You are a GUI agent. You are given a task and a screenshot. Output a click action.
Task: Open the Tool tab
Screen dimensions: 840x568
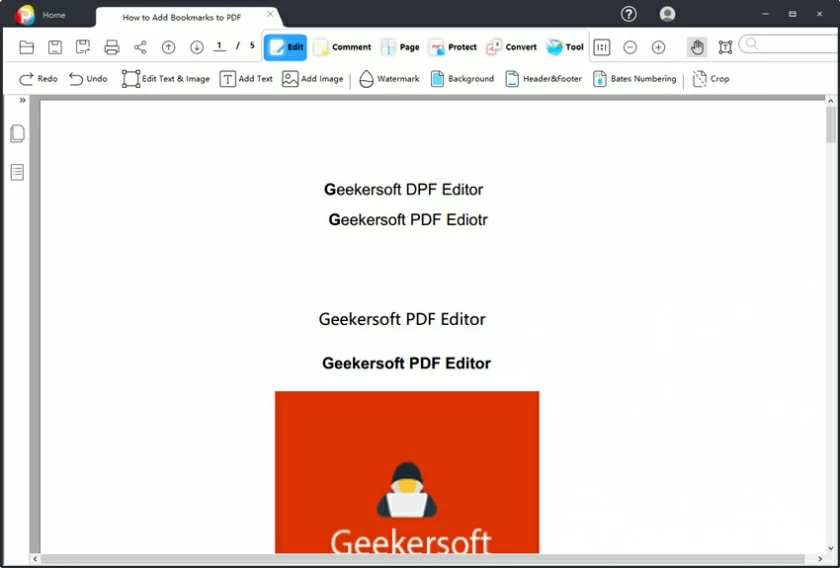pos(565,47)
